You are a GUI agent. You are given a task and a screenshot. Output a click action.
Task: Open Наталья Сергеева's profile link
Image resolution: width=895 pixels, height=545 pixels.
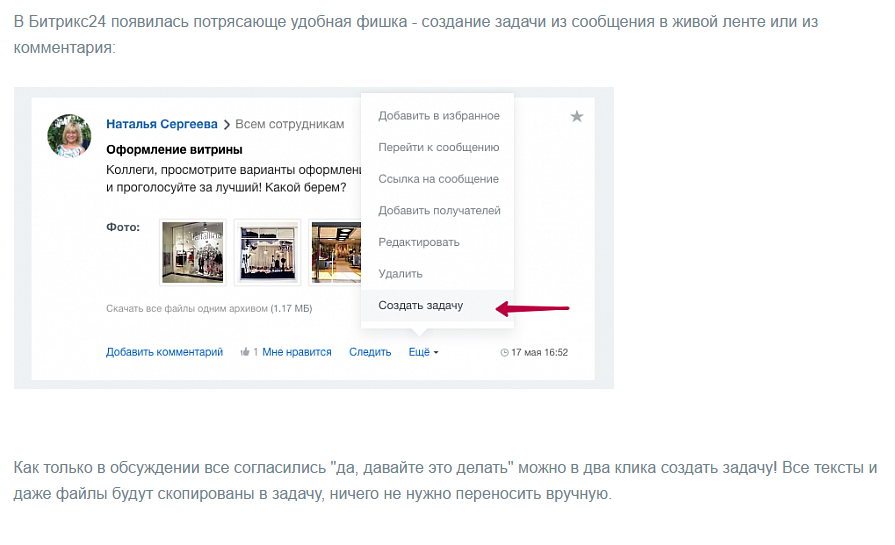click(x=162, y=124)
